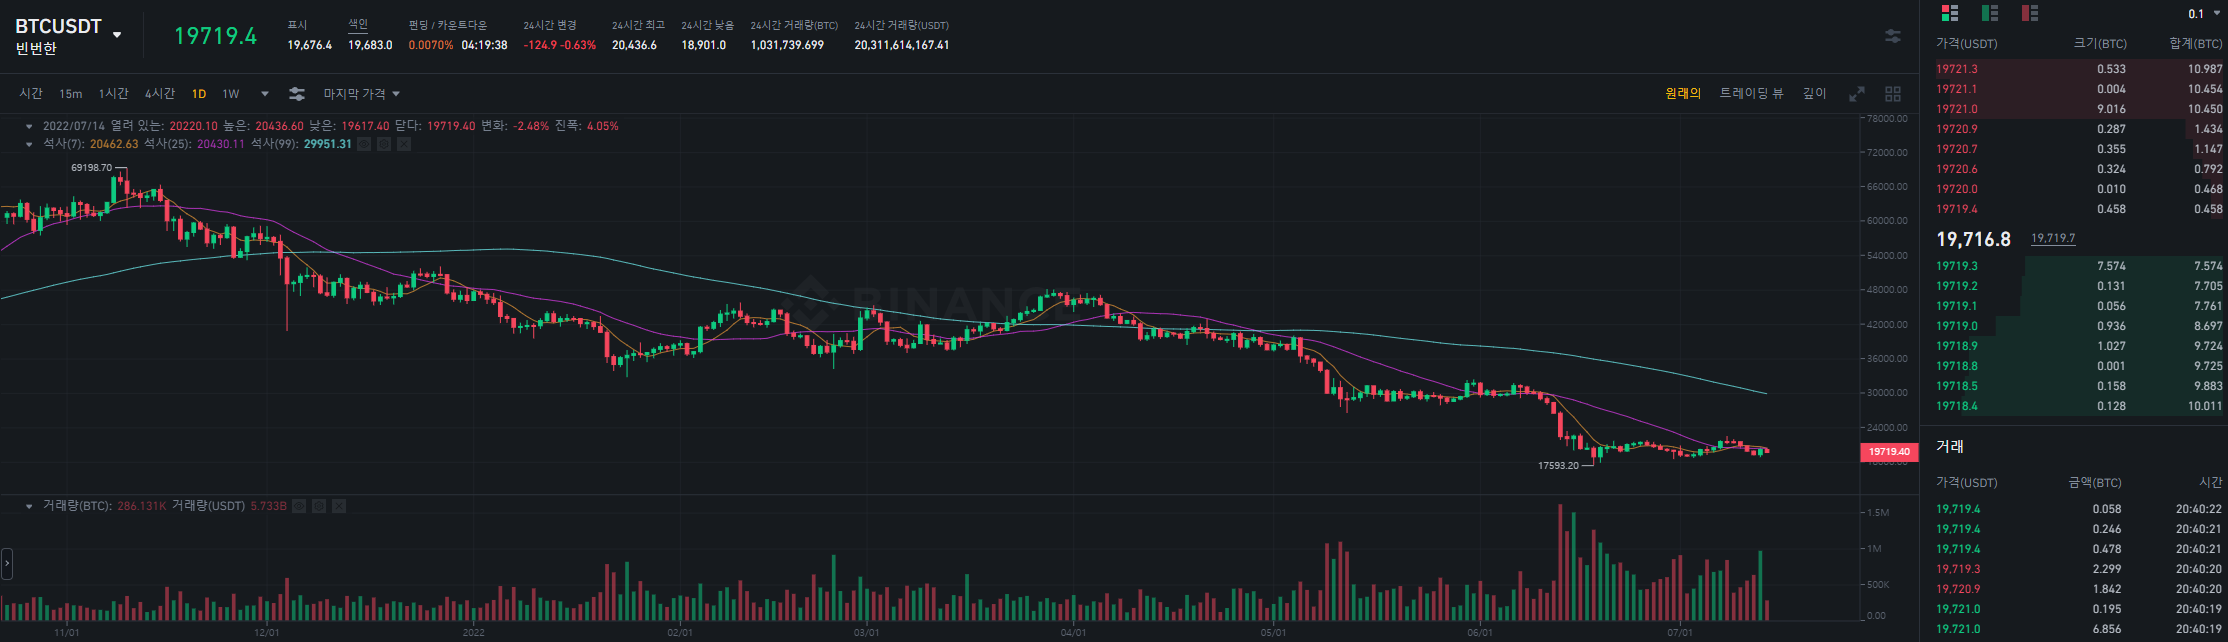The image size is (2228, 642).
Task: Switch chart interval to 1시간
Action: (113, 94)
